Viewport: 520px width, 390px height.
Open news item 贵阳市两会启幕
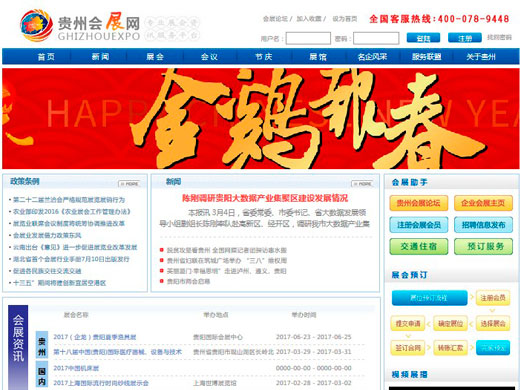click(188, 281)
